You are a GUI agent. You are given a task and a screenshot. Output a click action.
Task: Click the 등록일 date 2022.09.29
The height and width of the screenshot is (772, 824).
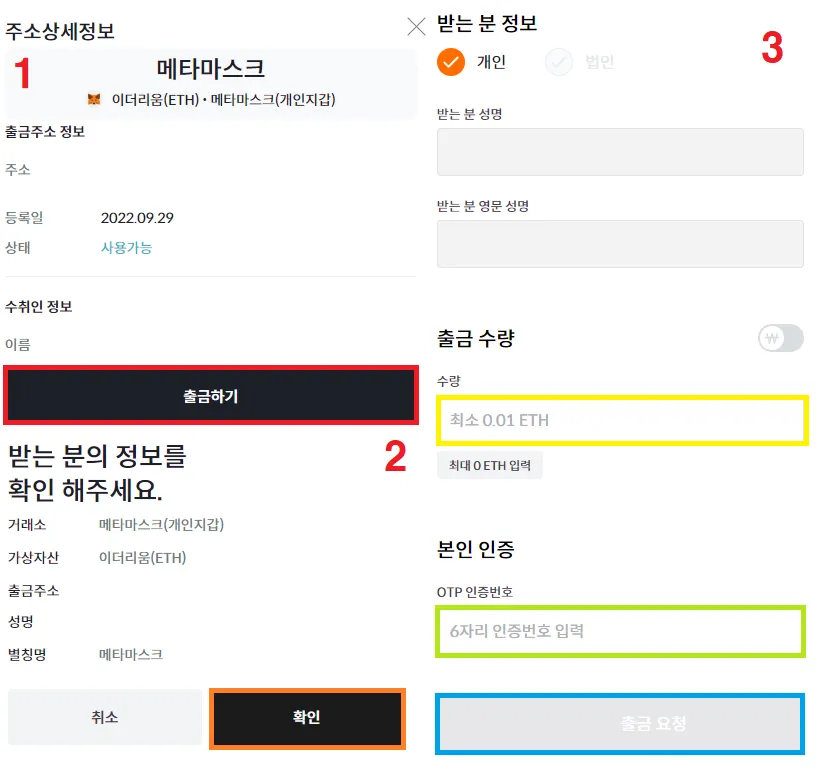[x=137, y=217]
